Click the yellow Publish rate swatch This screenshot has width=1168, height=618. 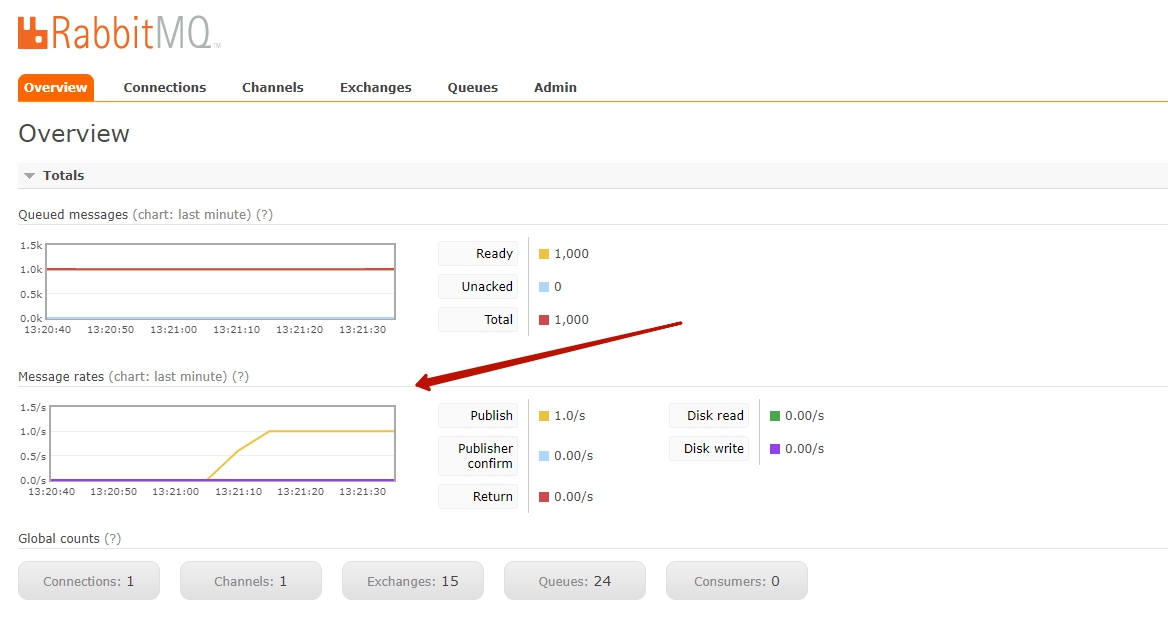click(x=544, y=415)
